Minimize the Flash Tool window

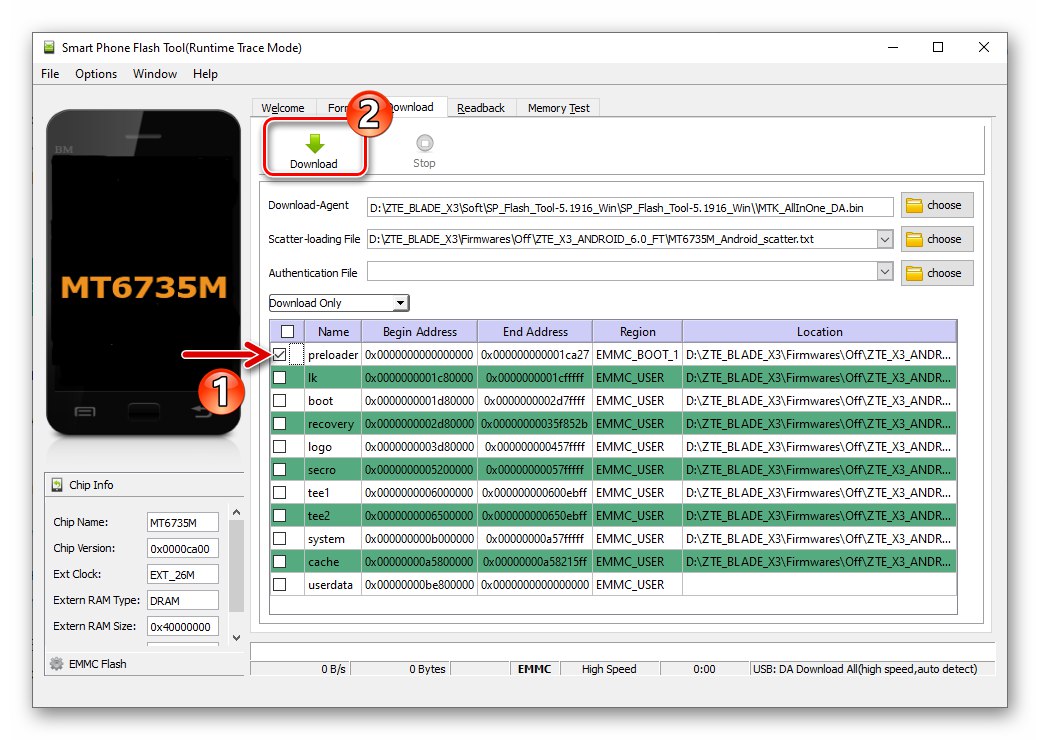893,47
